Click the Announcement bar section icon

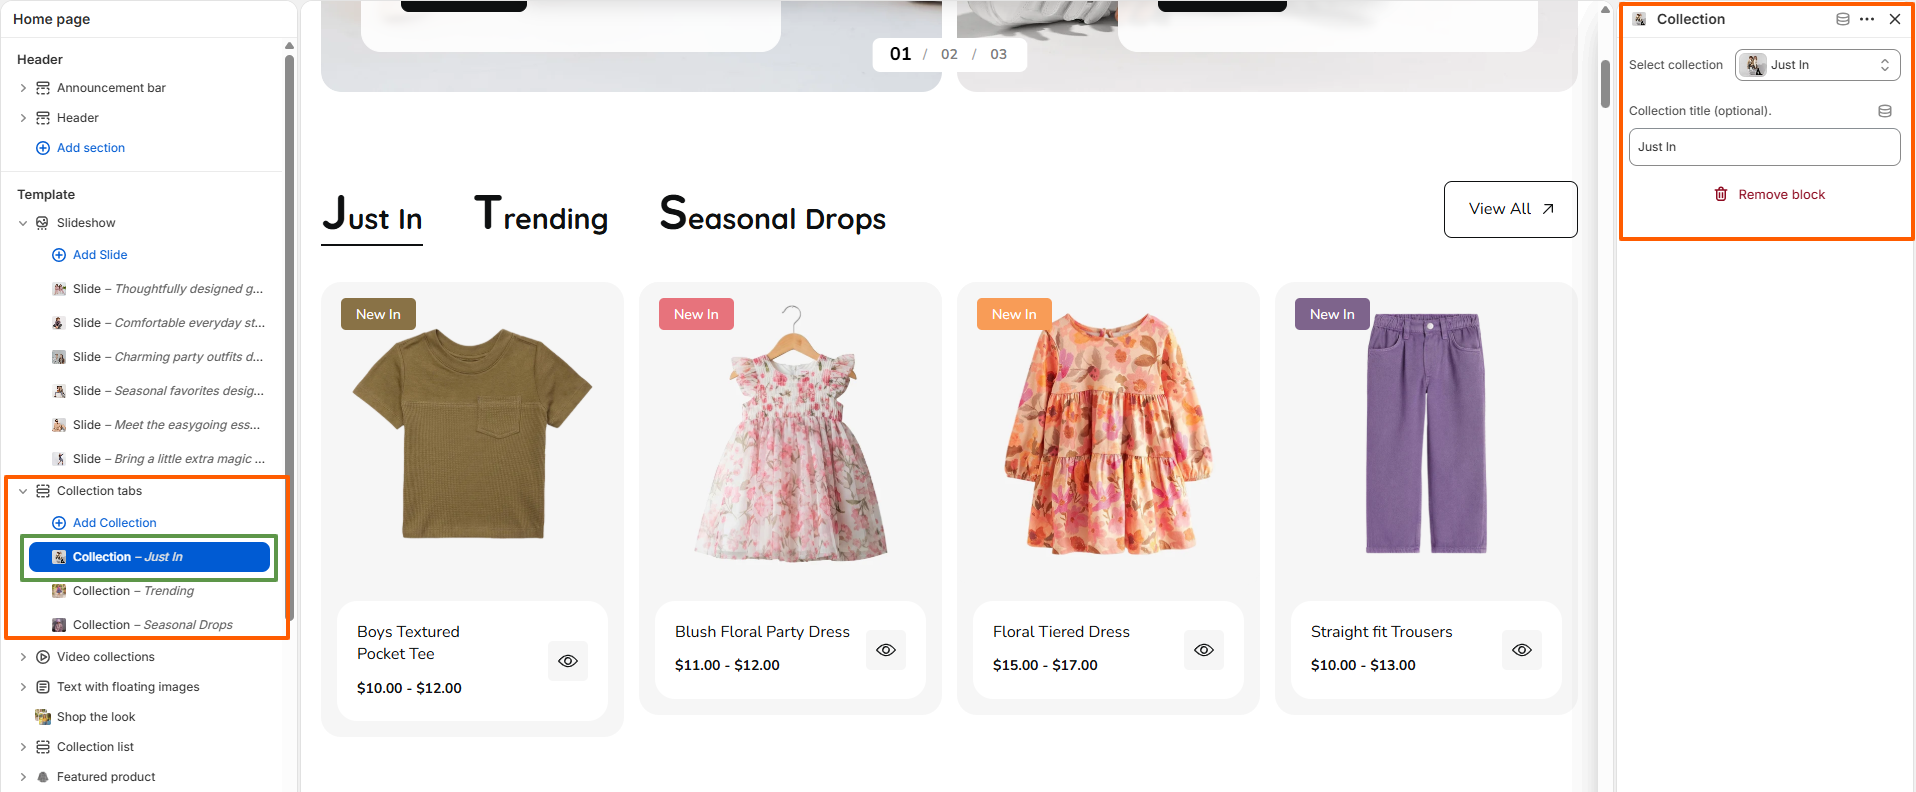[43, 88]
